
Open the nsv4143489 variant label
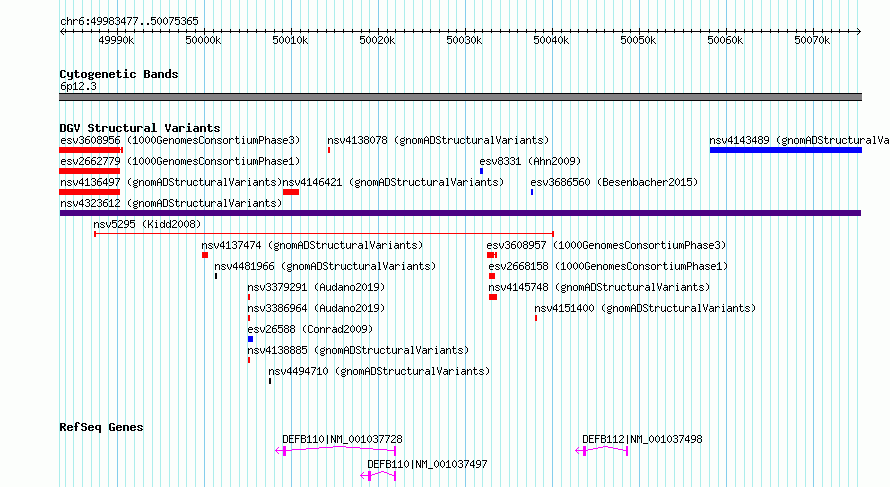(799, 140)
